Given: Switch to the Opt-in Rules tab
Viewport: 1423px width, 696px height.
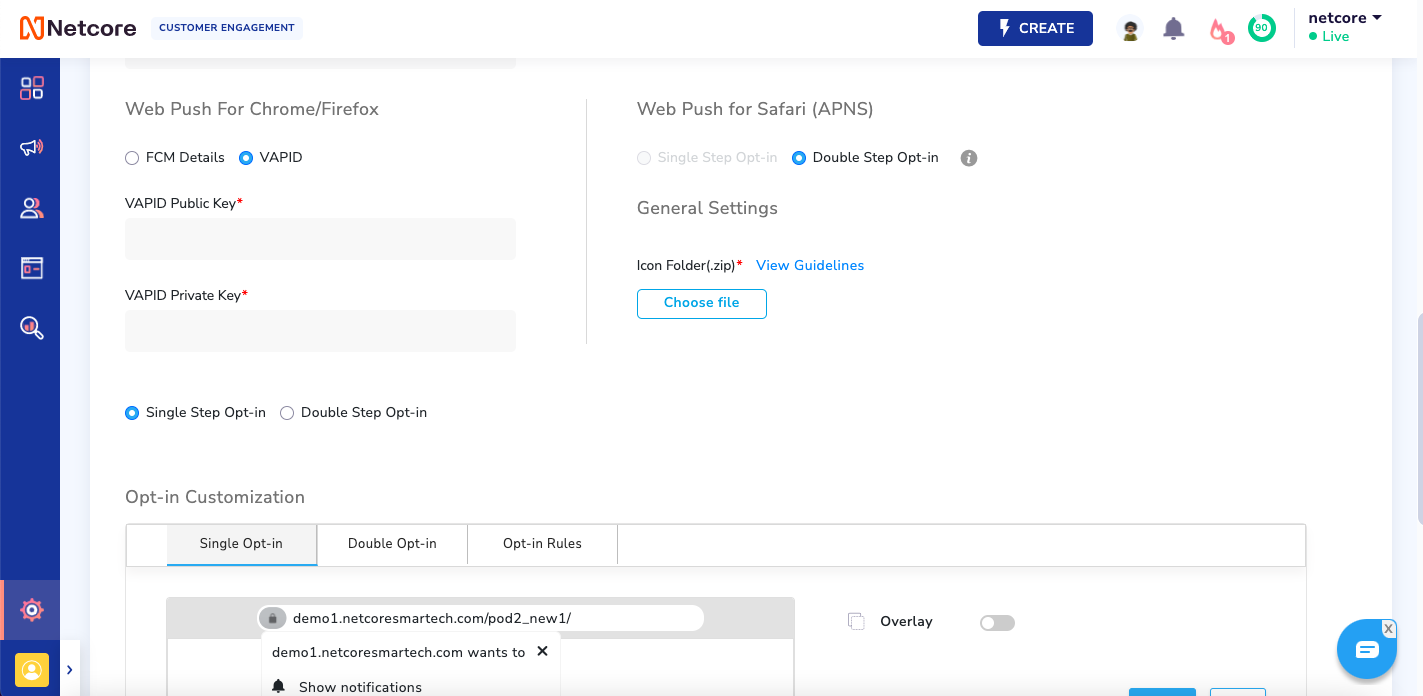Looking at the screenshot, I should coord(542,544).
